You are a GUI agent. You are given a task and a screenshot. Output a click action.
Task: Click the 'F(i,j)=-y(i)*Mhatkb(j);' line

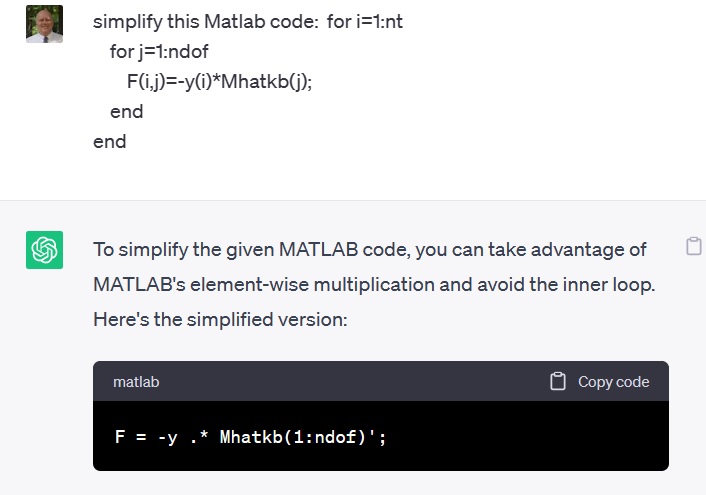pyautogui.click(x=219, y=82)
